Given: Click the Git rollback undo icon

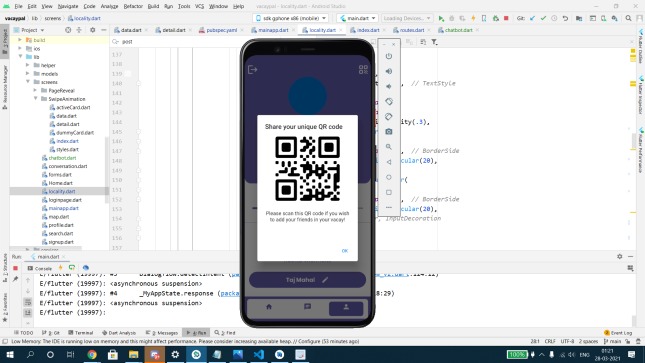Looking at the screenshot, I should click(x=565, y=19).
